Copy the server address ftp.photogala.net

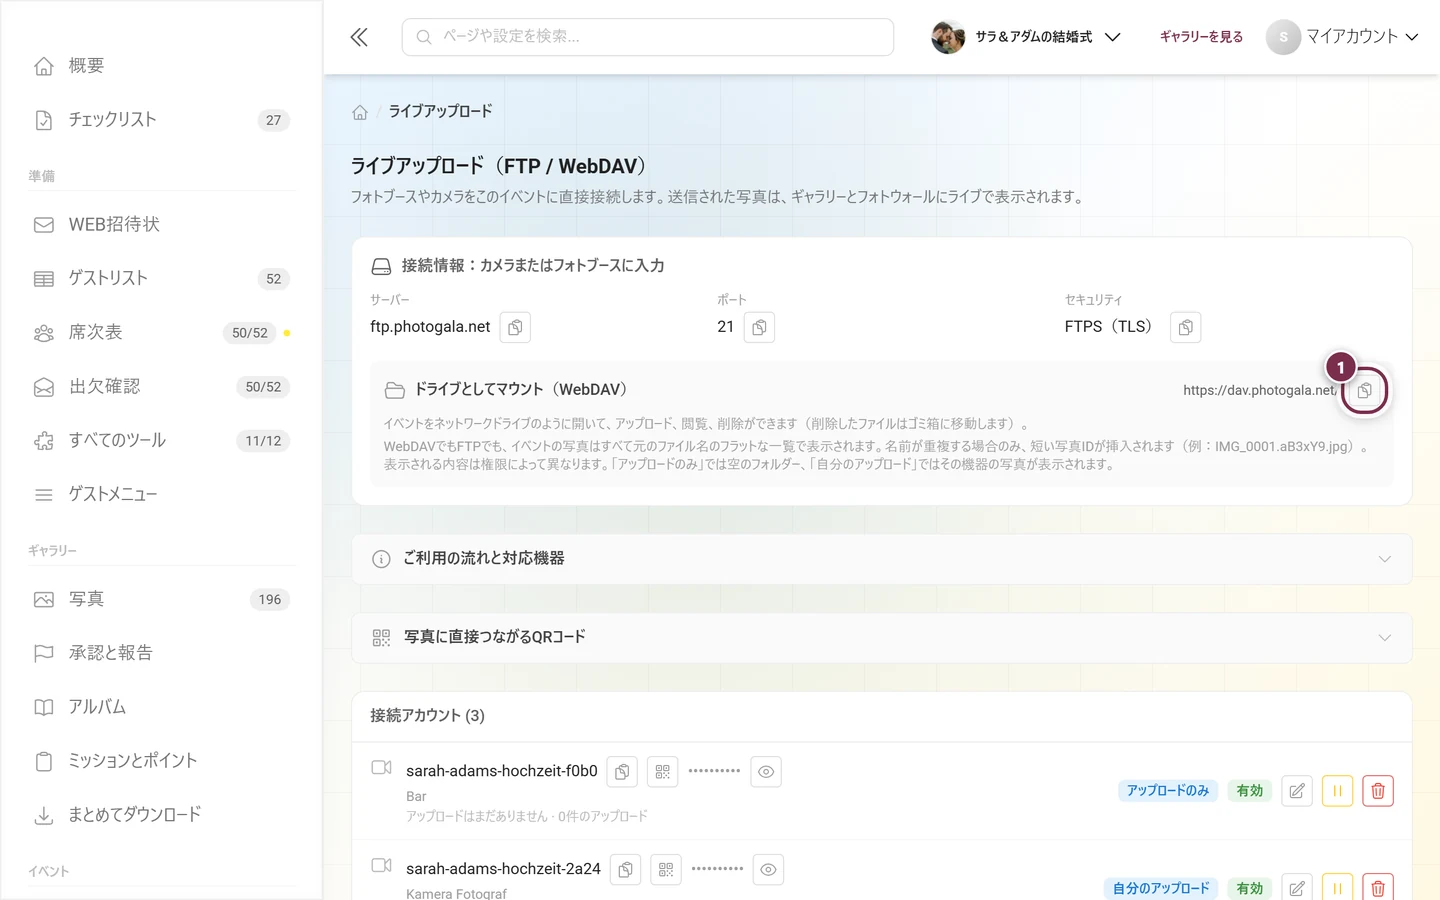pos(515,327)
